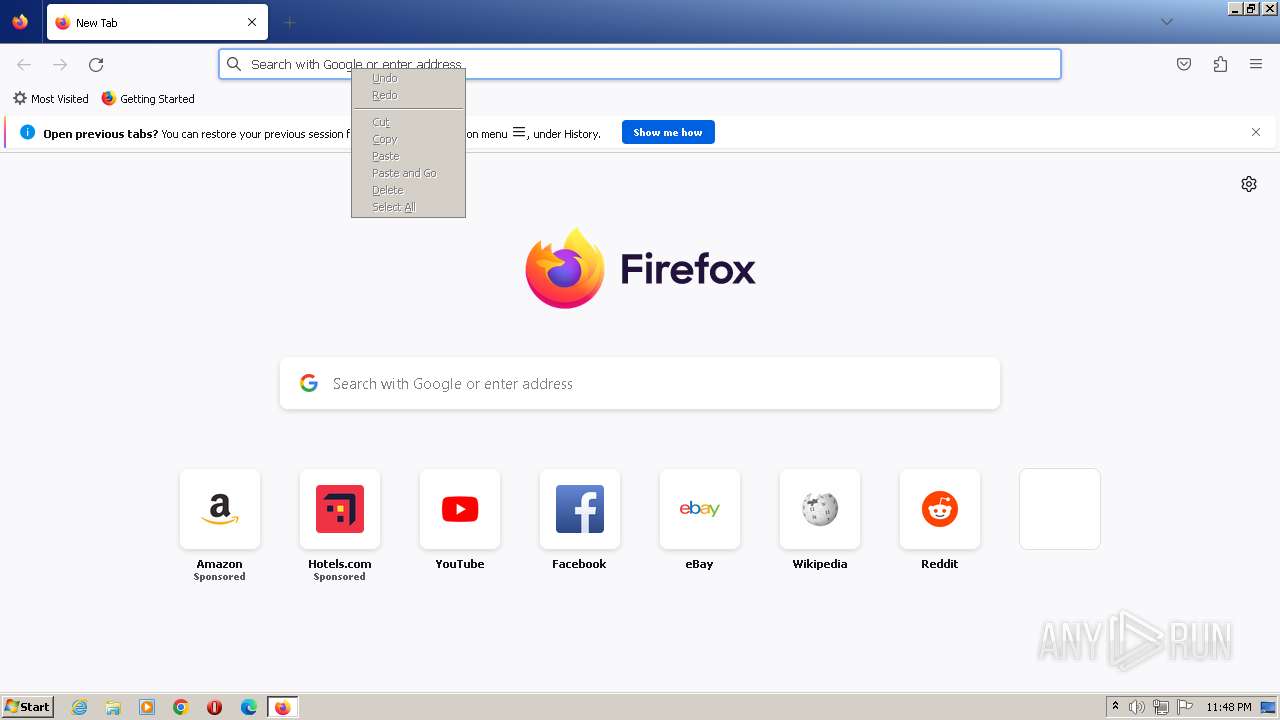
Task: Expand the list all tabs chevron
Action: (x=1166, y=22)
